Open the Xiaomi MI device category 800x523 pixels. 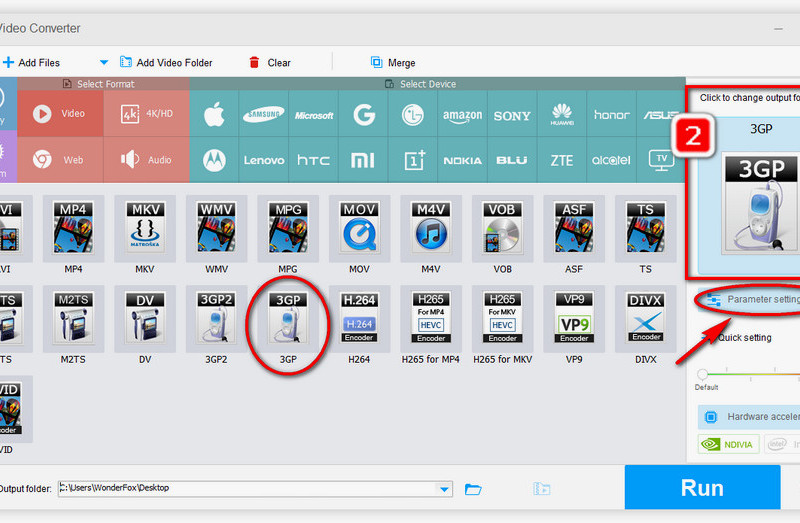[363, 160]
